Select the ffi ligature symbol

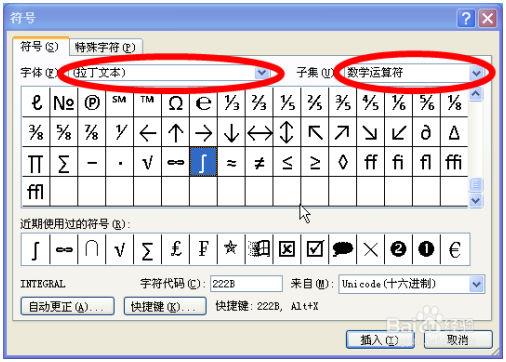[454, 162]
